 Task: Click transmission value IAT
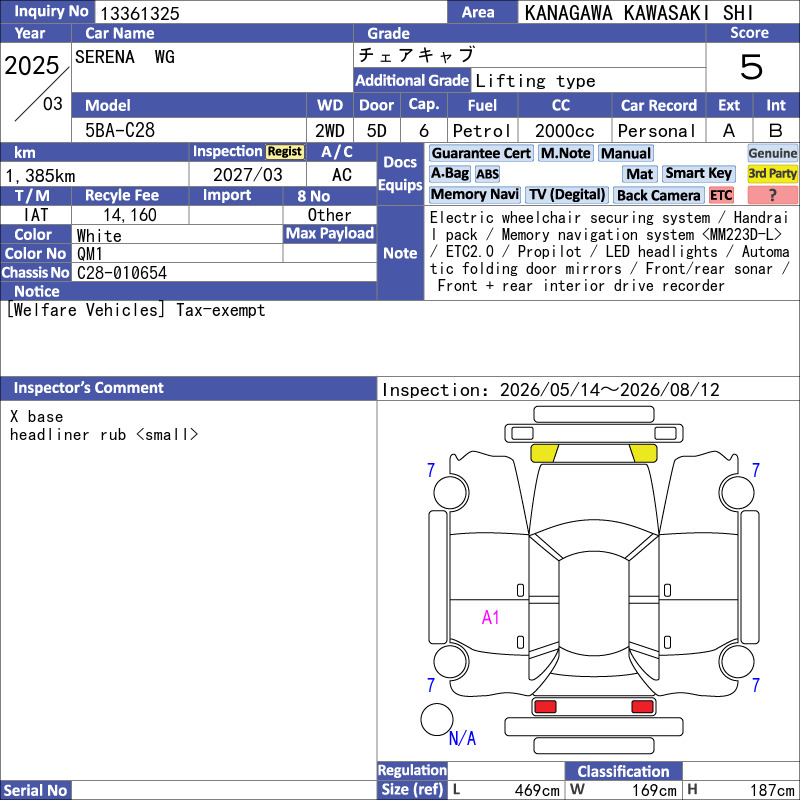tap(36, 215)
